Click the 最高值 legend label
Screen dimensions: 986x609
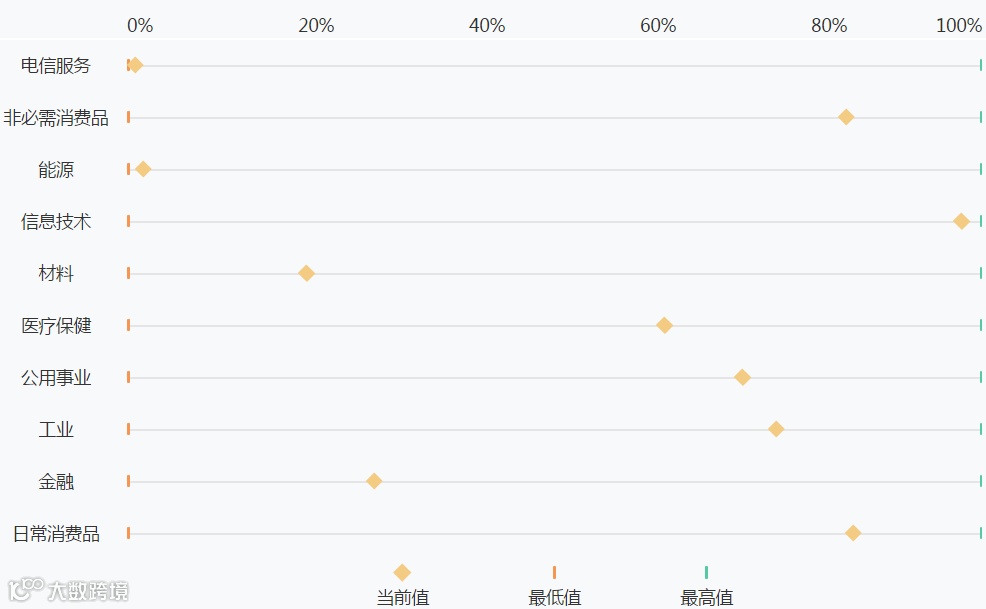click(707, 597)
